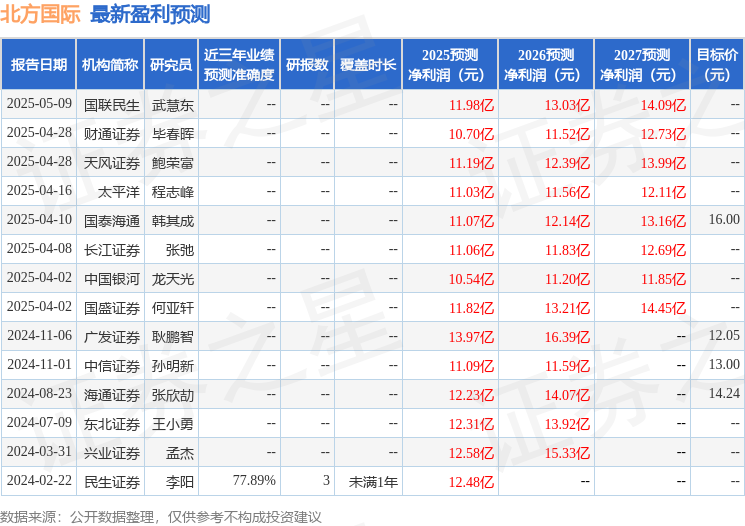Click the 研报数 column header
The image size is (745, 526).
[x=307, y=65]
